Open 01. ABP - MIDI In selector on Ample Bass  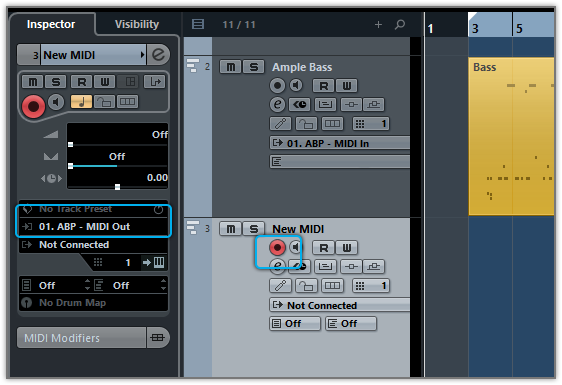(339, 143)
